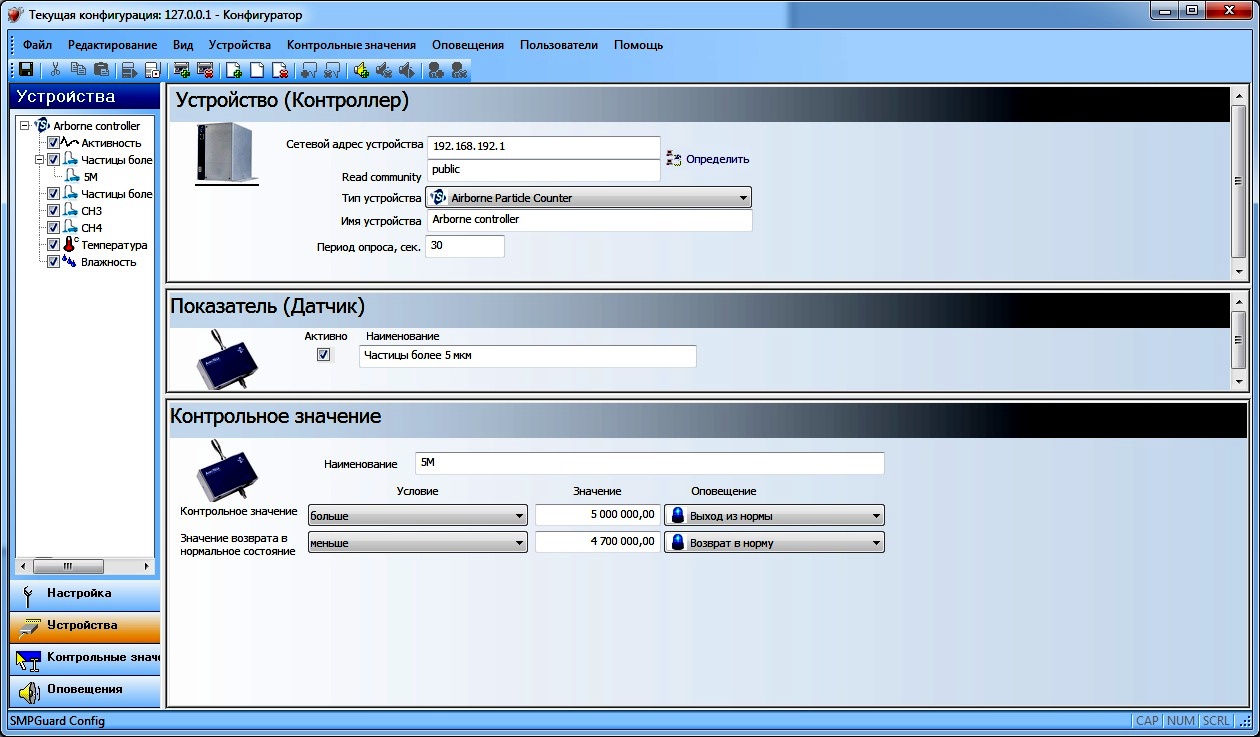Click the Определить link

(717, 159)
